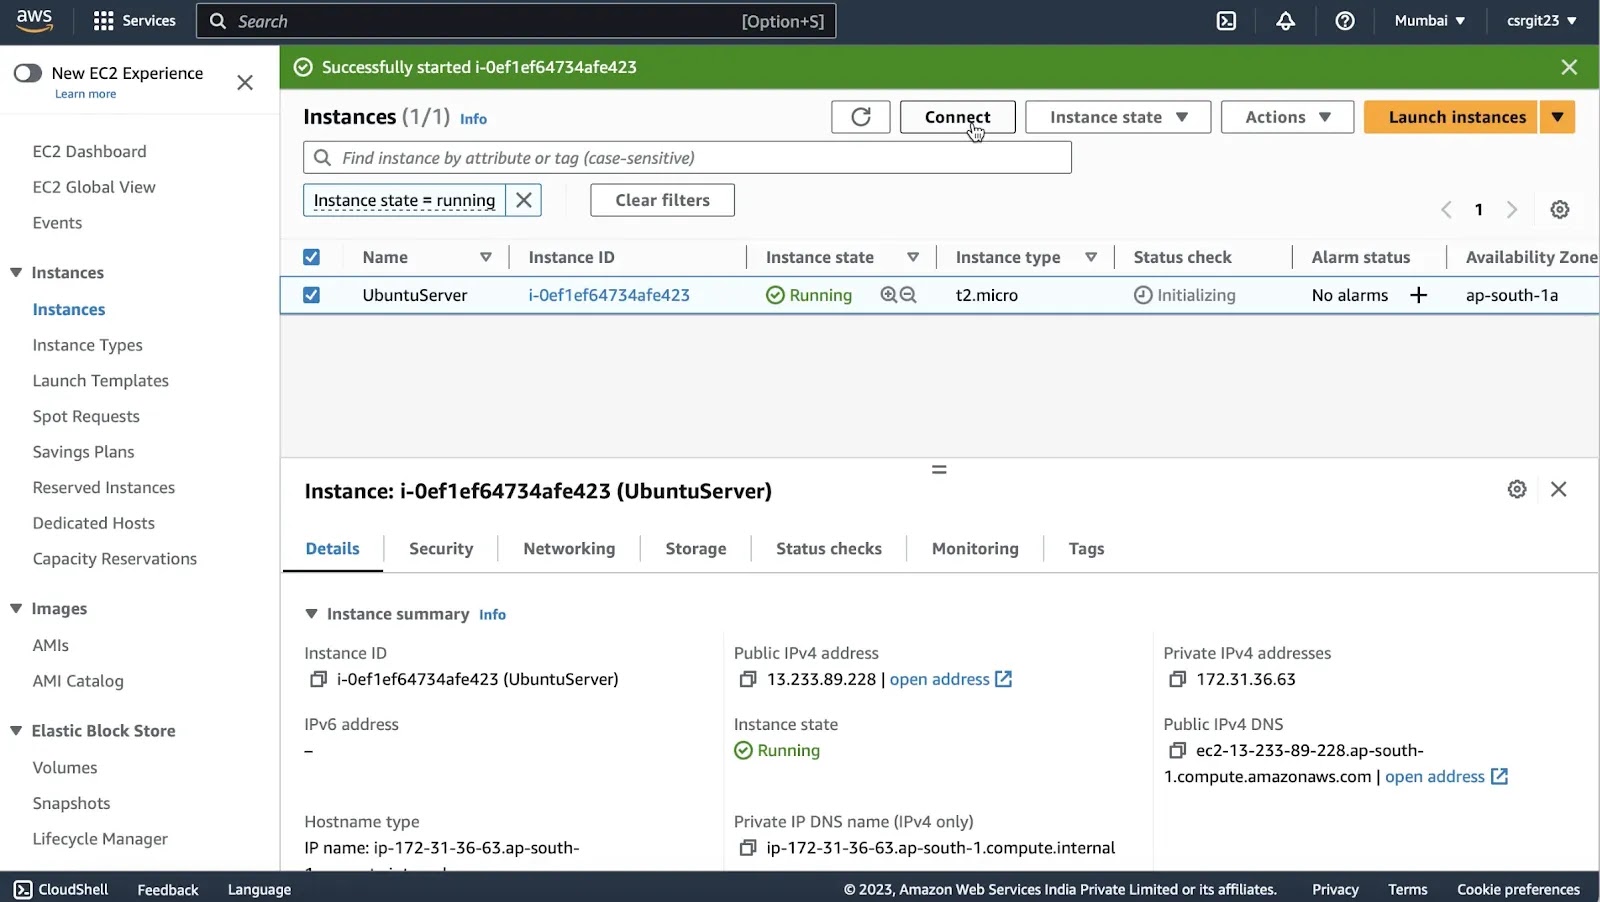This screenshot has height=902, width=1600.
Task: Open detail panel settings gear
Action: tap(1517, 489)
